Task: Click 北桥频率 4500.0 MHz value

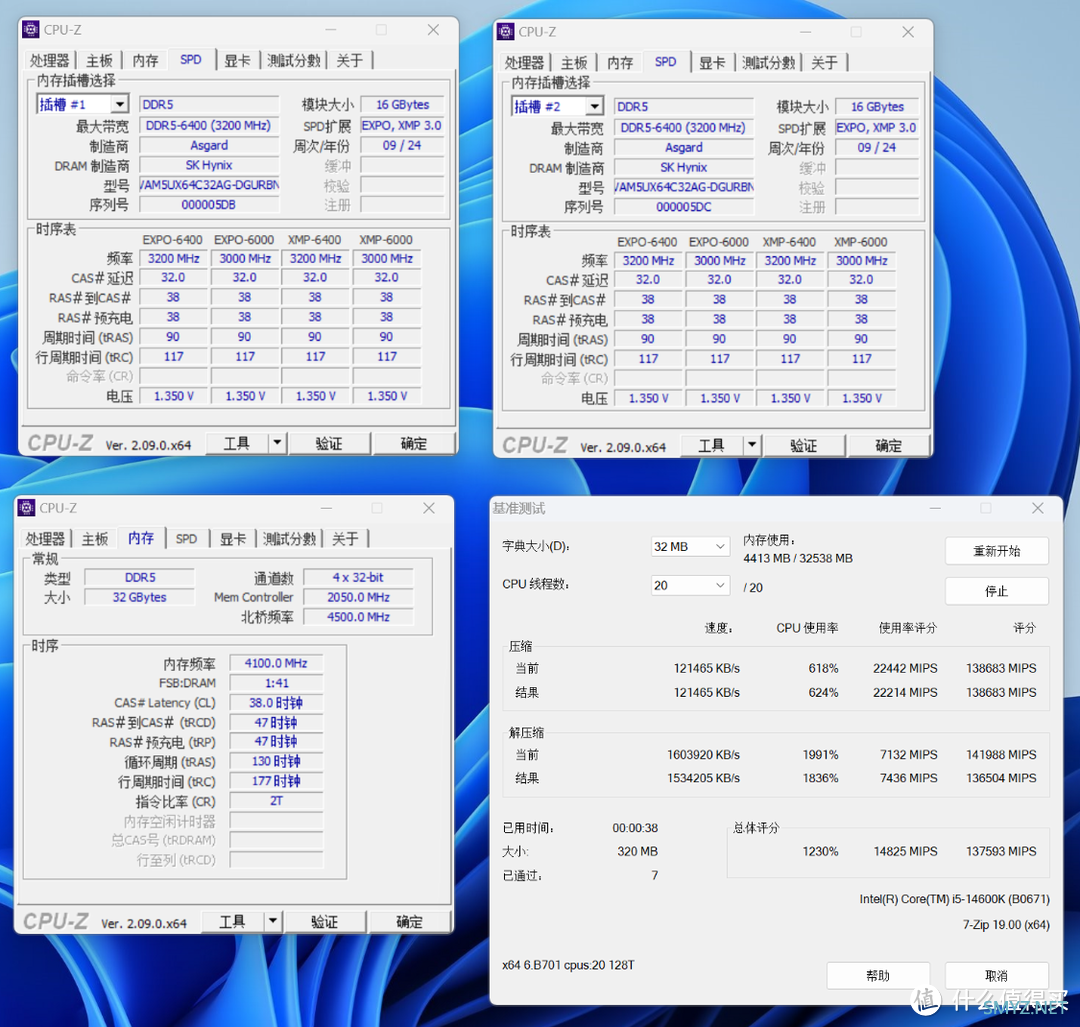Action: pyautogui.click(x=358, y=617)
